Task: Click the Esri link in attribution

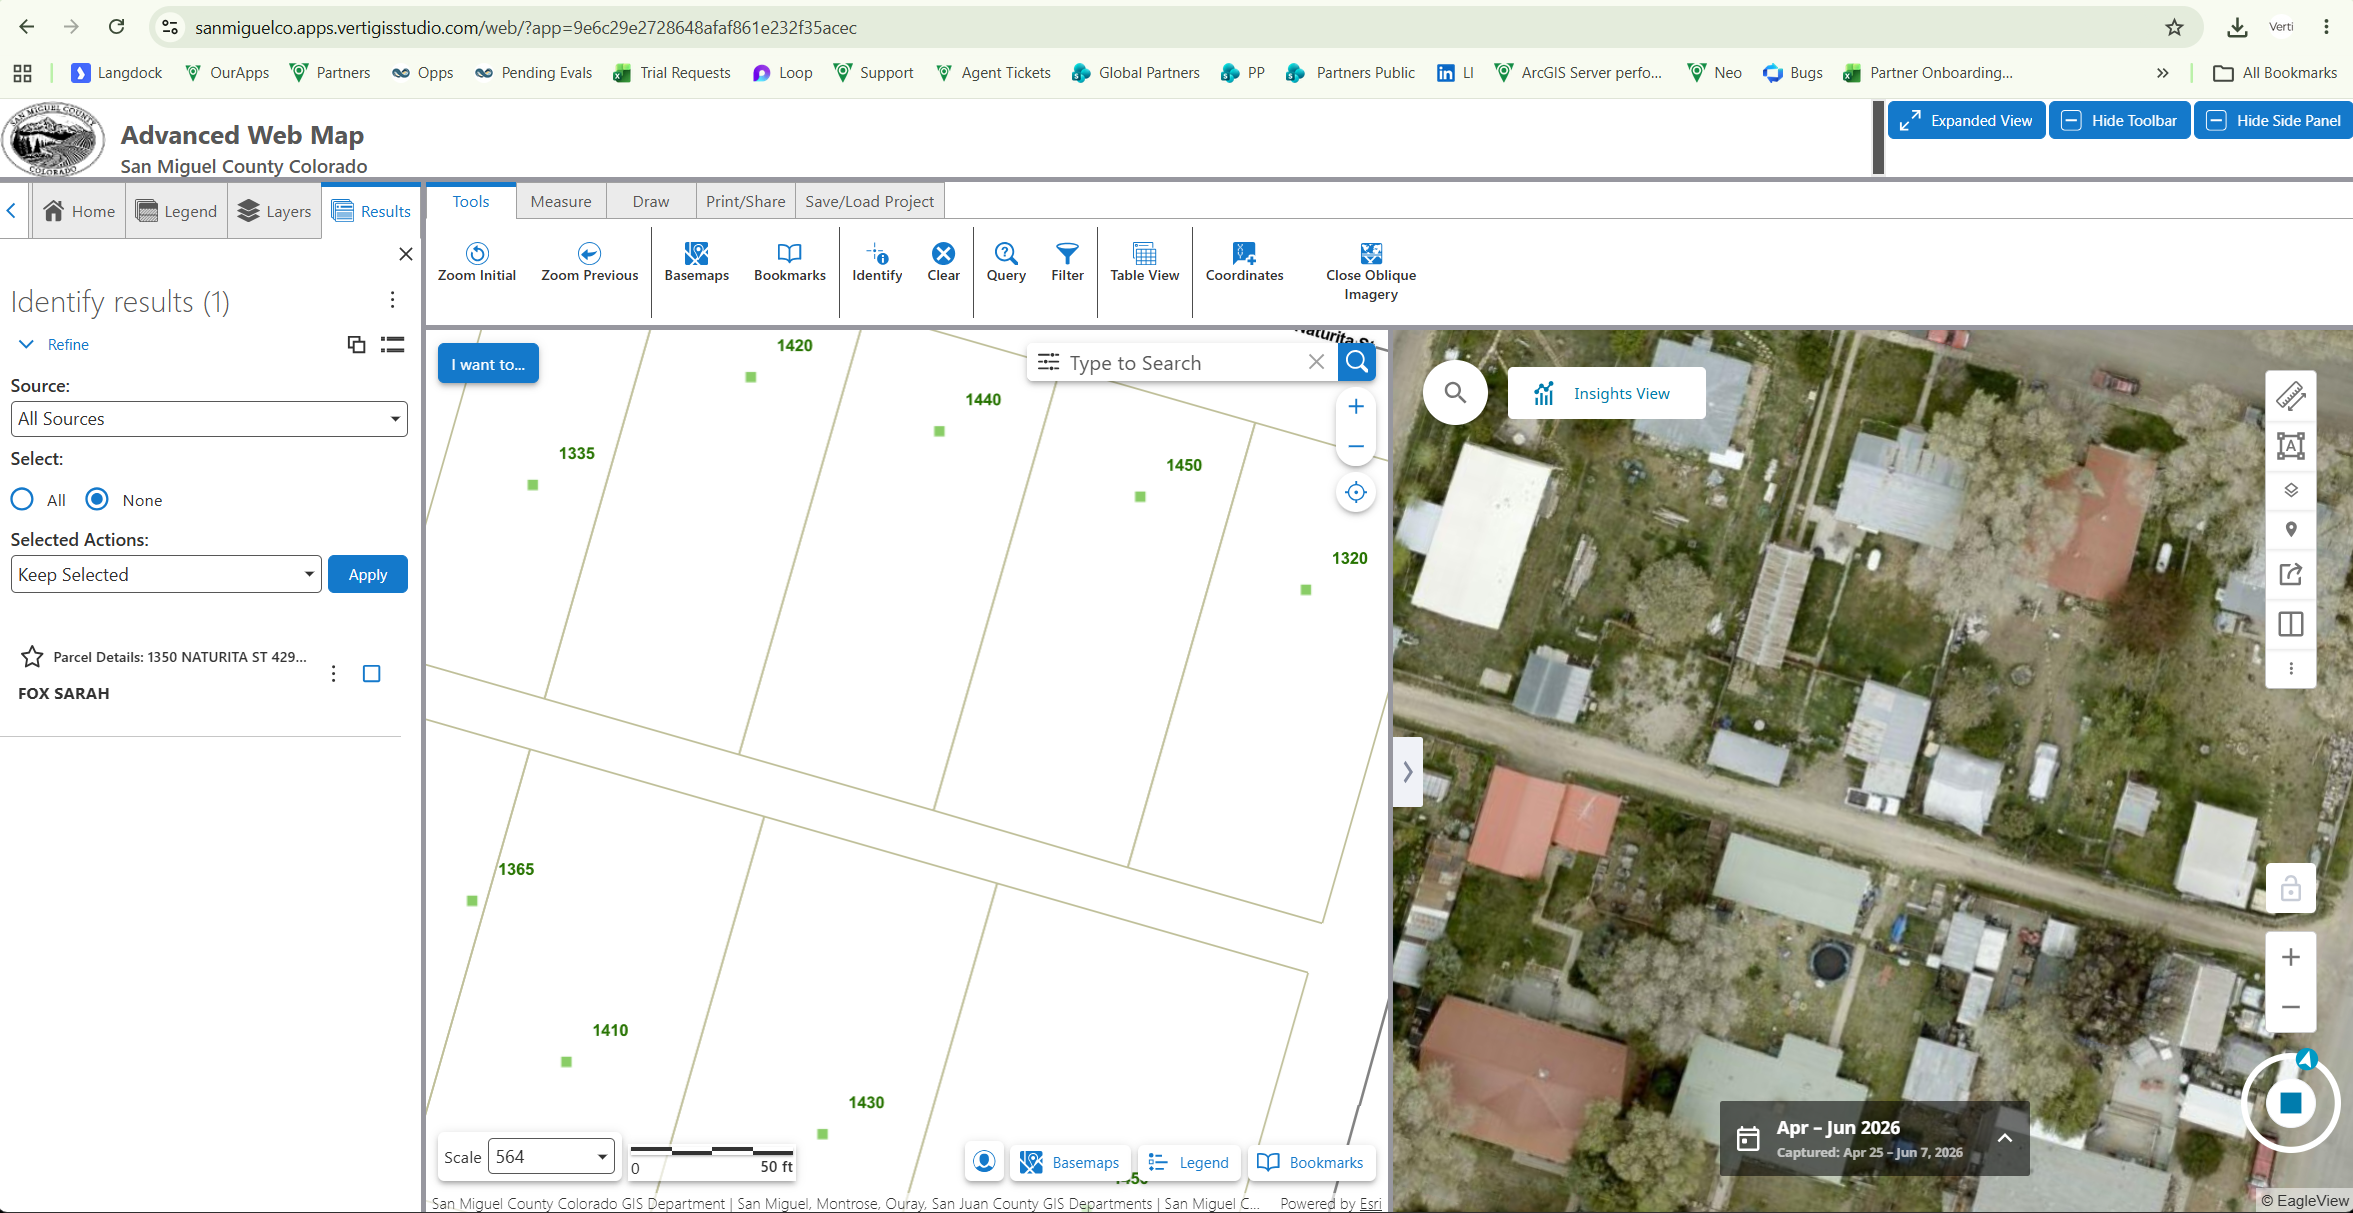Action: point(1370,1203)
